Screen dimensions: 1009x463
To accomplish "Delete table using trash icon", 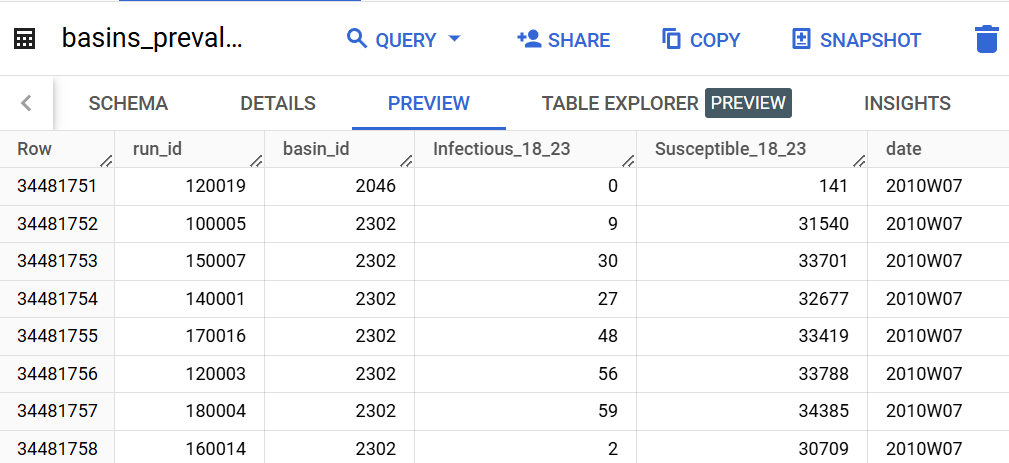I will (x=986, y=39).
